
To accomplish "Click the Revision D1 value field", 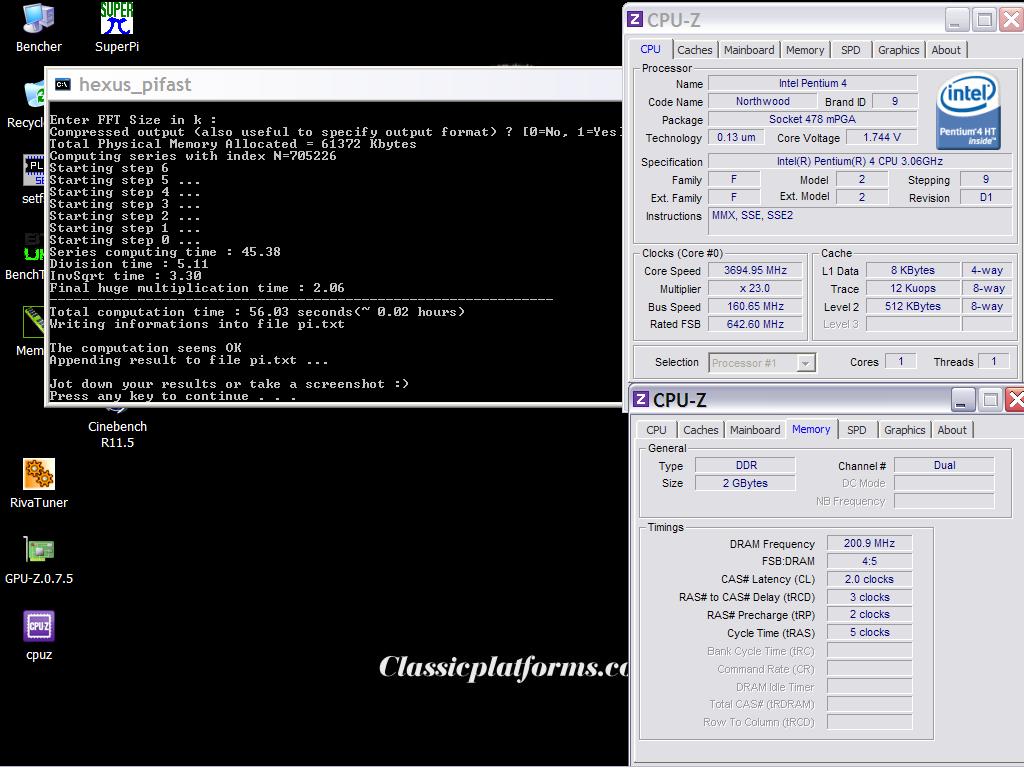I will pos(985,197).
